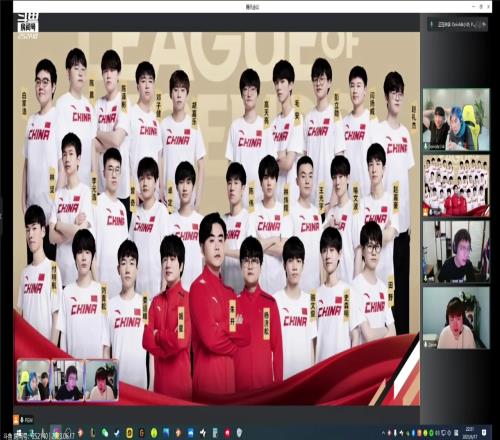Click rightmost small overlay webcam thumbnail
This screenshot has height=440, width=500.
tap(102, 380)
